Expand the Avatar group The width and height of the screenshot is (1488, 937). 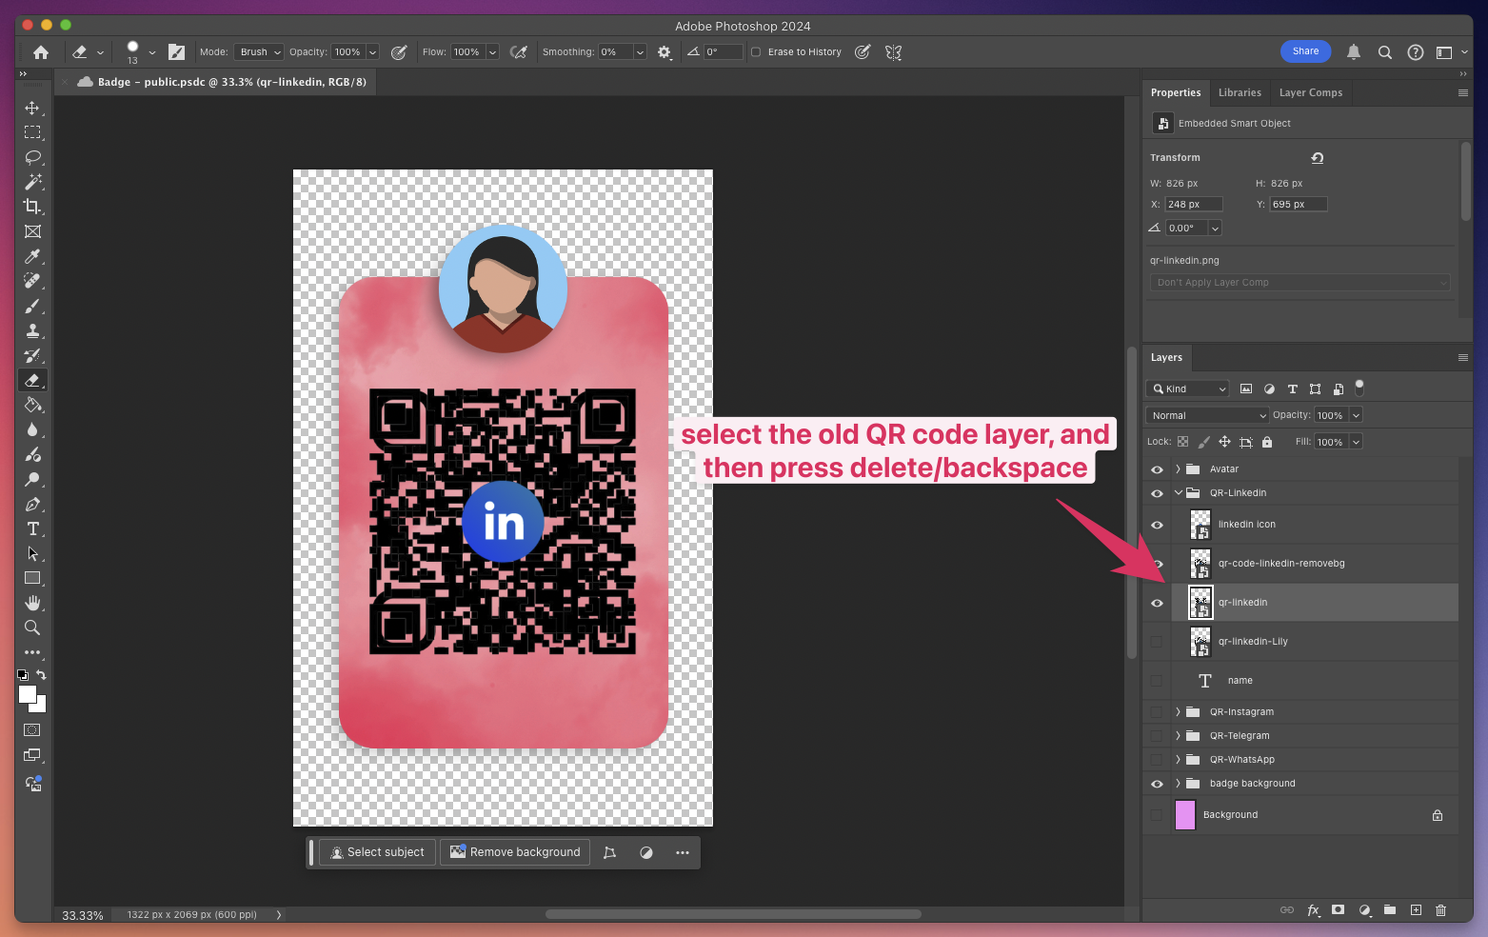pyautogui.click(x=1178, y=469)
